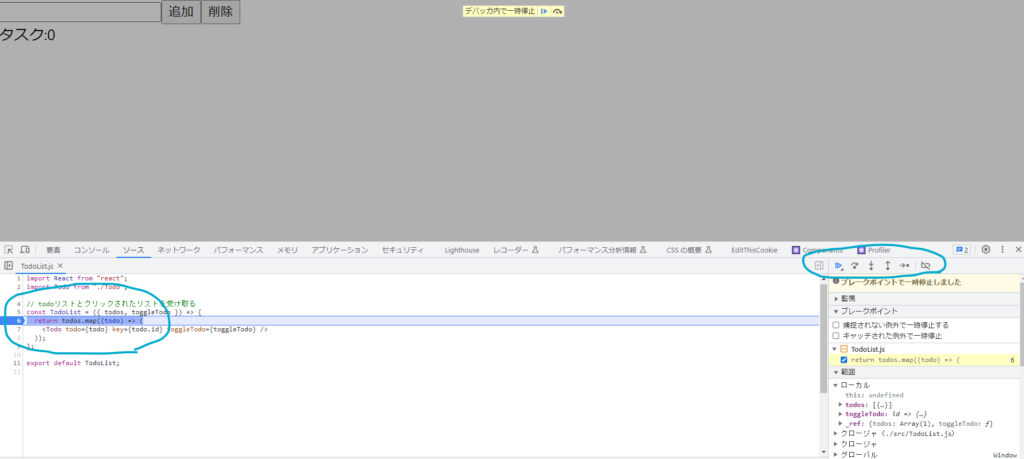The image size is (1024, 459).
Task: Select the ソース tab
Action: pyautogui.click(x=134, y=250)
